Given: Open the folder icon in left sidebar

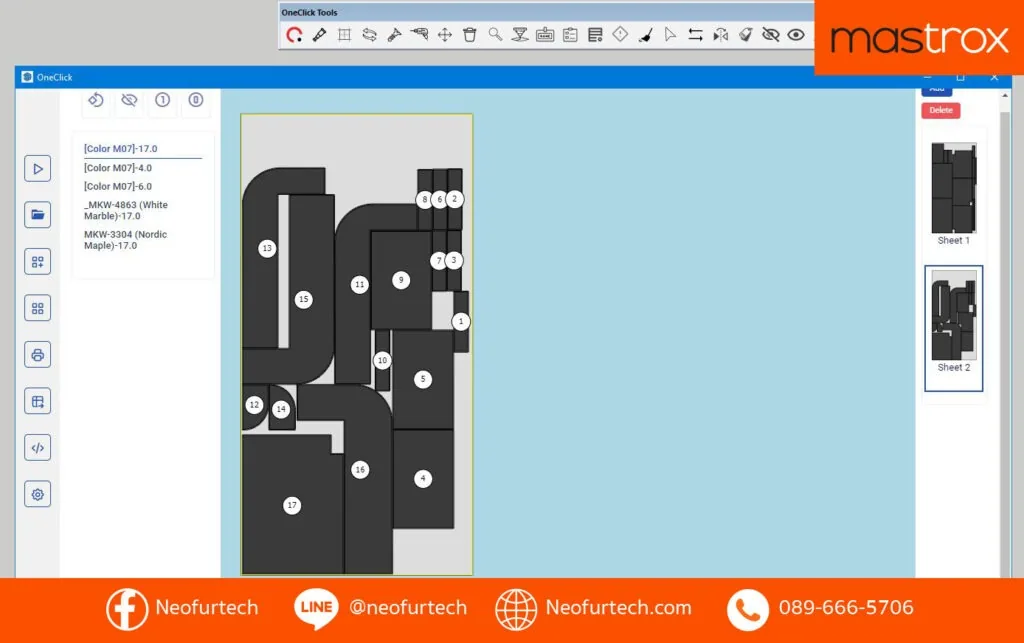Looking at the screenshot, I should [x=38, y=215].
